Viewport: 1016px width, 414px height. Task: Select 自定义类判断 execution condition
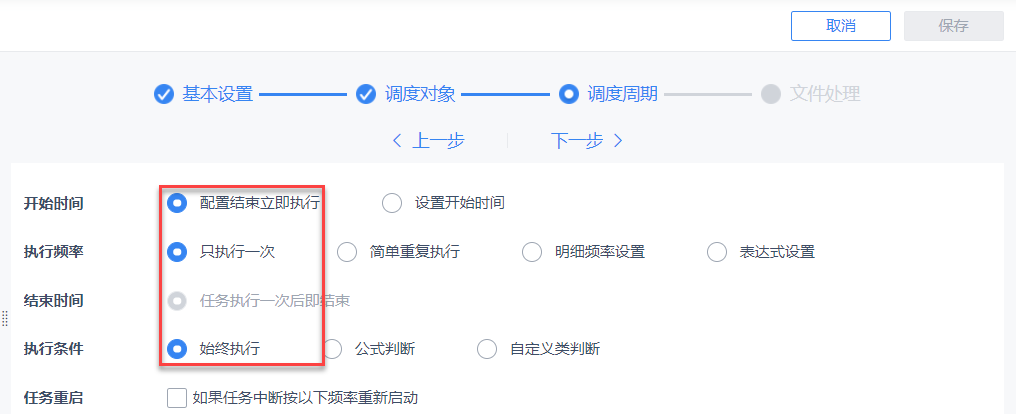[x=487, y=349]
